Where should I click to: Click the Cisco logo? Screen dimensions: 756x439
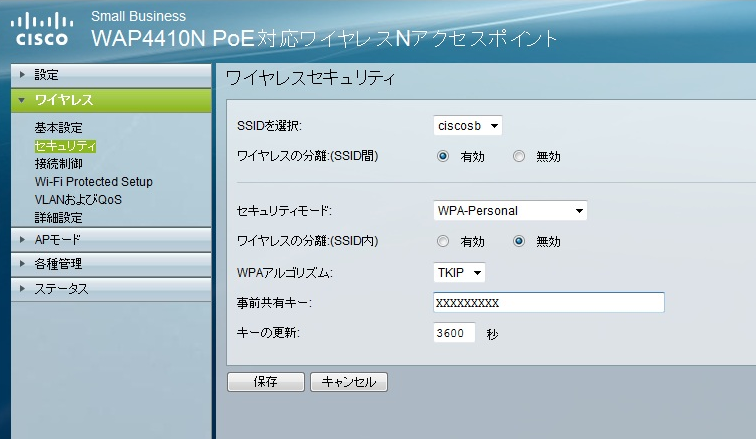pos(42,29)
